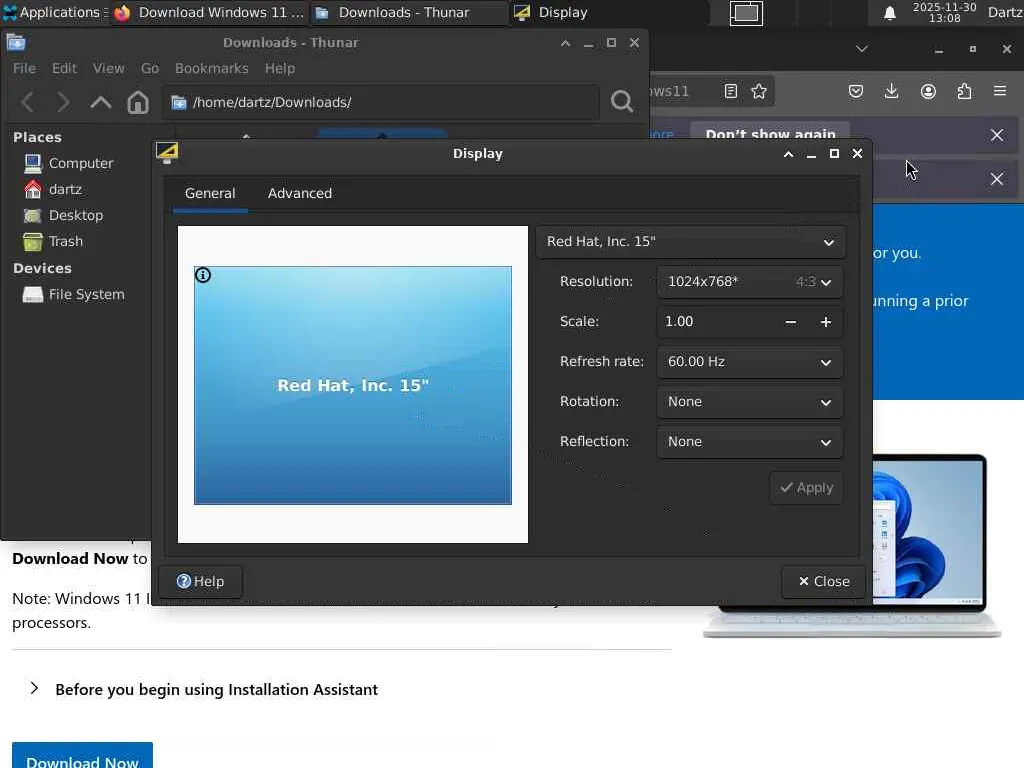Open the Help menu in Thunar
1024x768 pixels.
coord(280,68)
